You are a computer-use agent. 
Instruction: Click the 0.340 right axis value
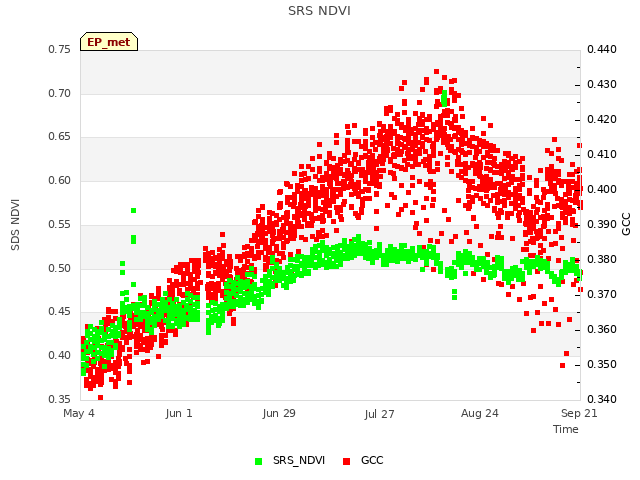click(602, 399)
